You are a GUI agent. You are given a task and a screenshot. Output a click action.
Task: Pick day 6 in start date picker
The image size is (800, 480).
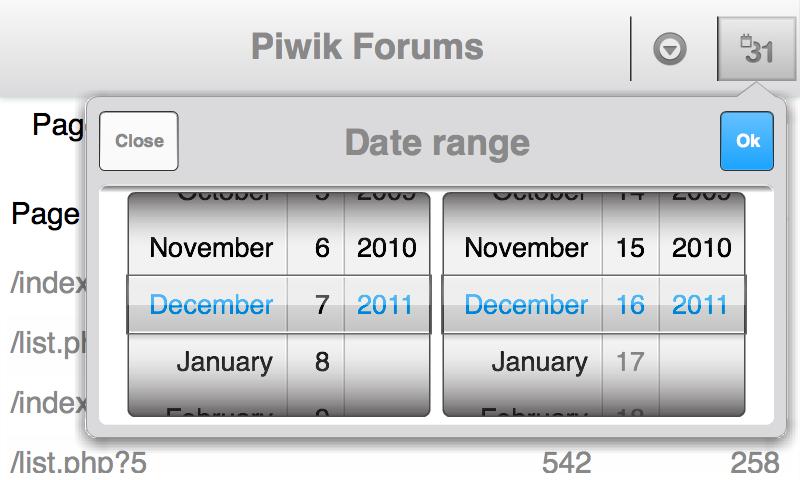321,248
